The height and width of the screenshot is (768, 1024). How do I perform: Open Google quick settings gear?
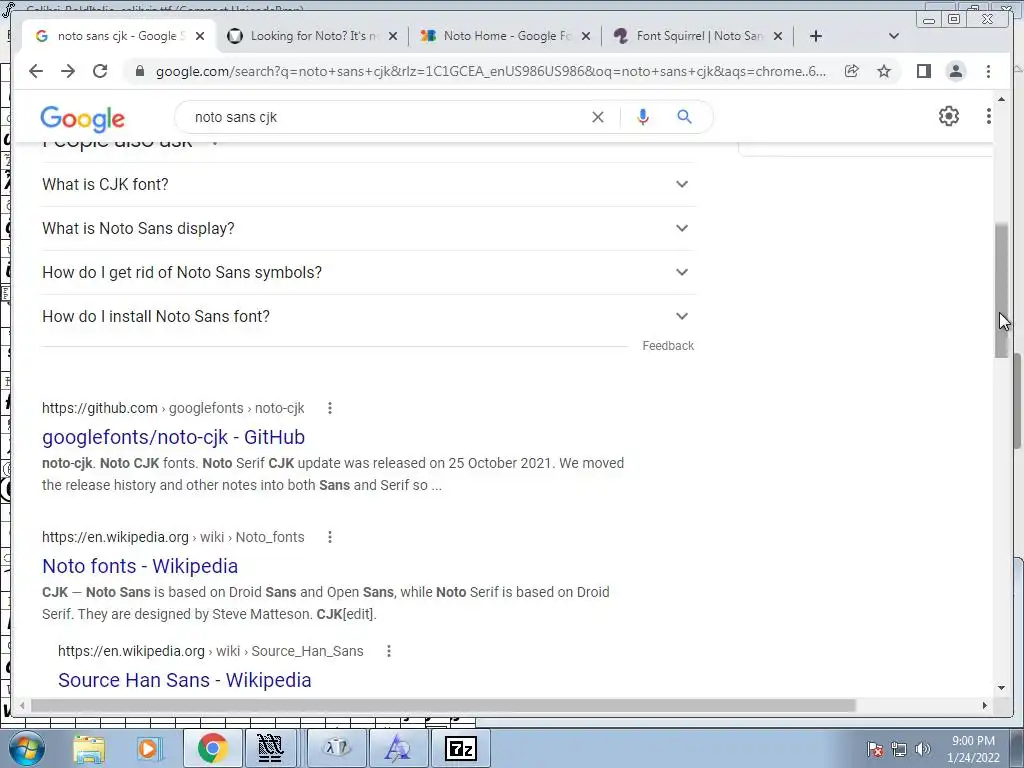click(948, 116)
